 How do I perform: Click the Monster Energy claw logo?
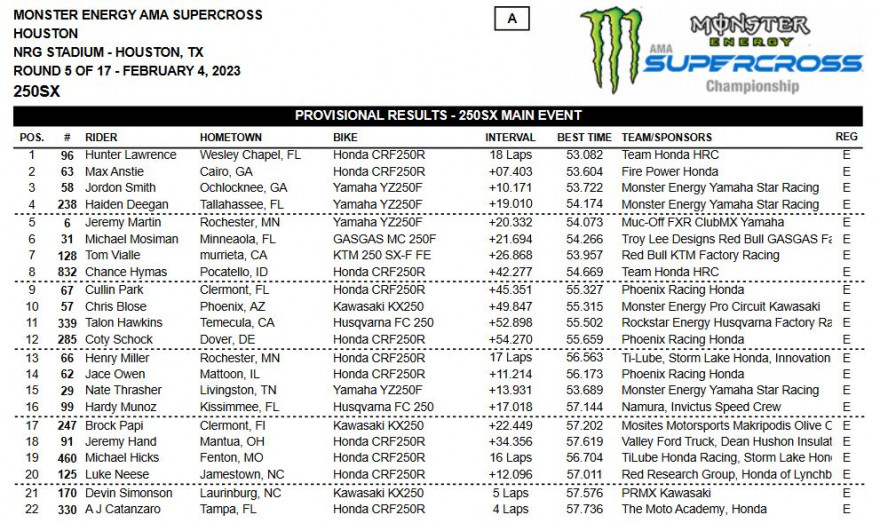tap(611, 49)
